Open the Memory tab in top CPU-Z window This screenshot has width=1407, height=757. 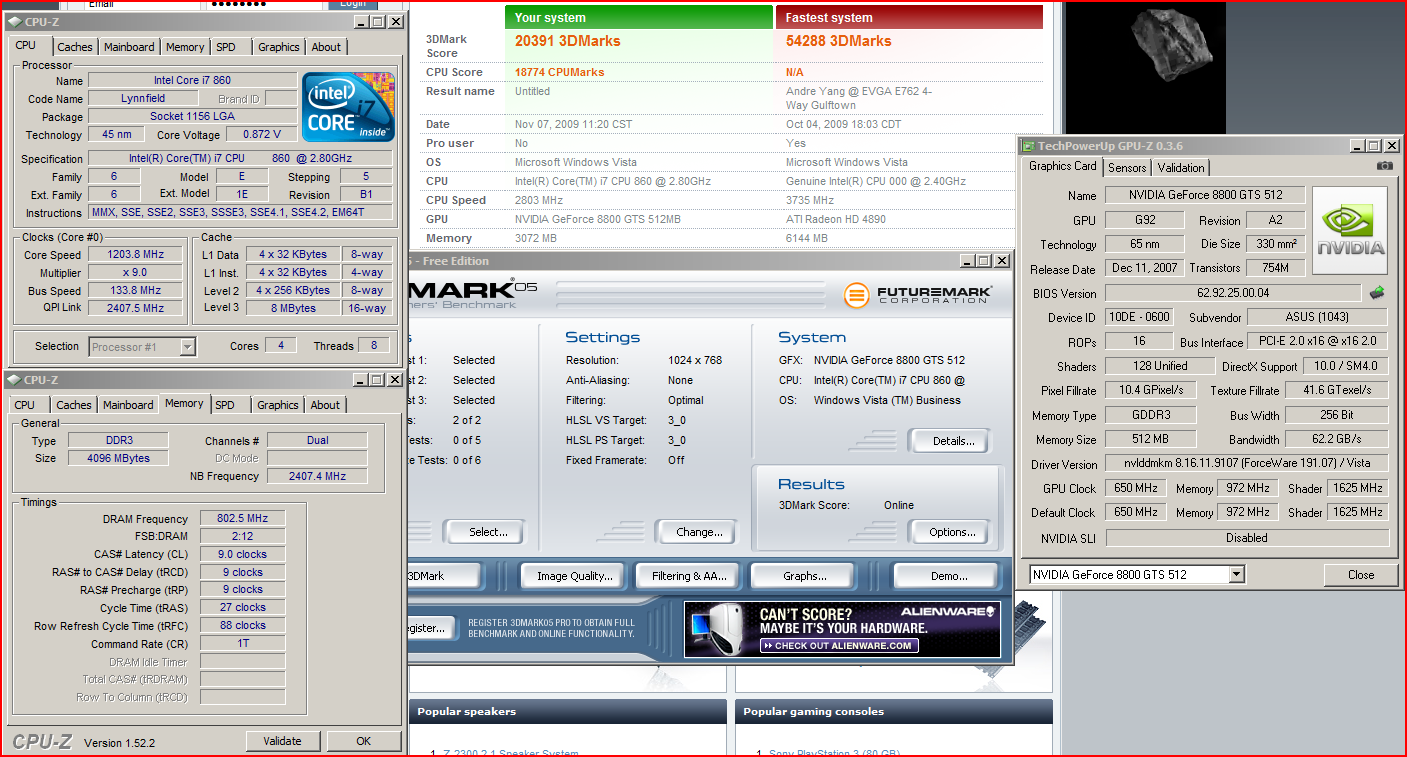click(185, 47)
